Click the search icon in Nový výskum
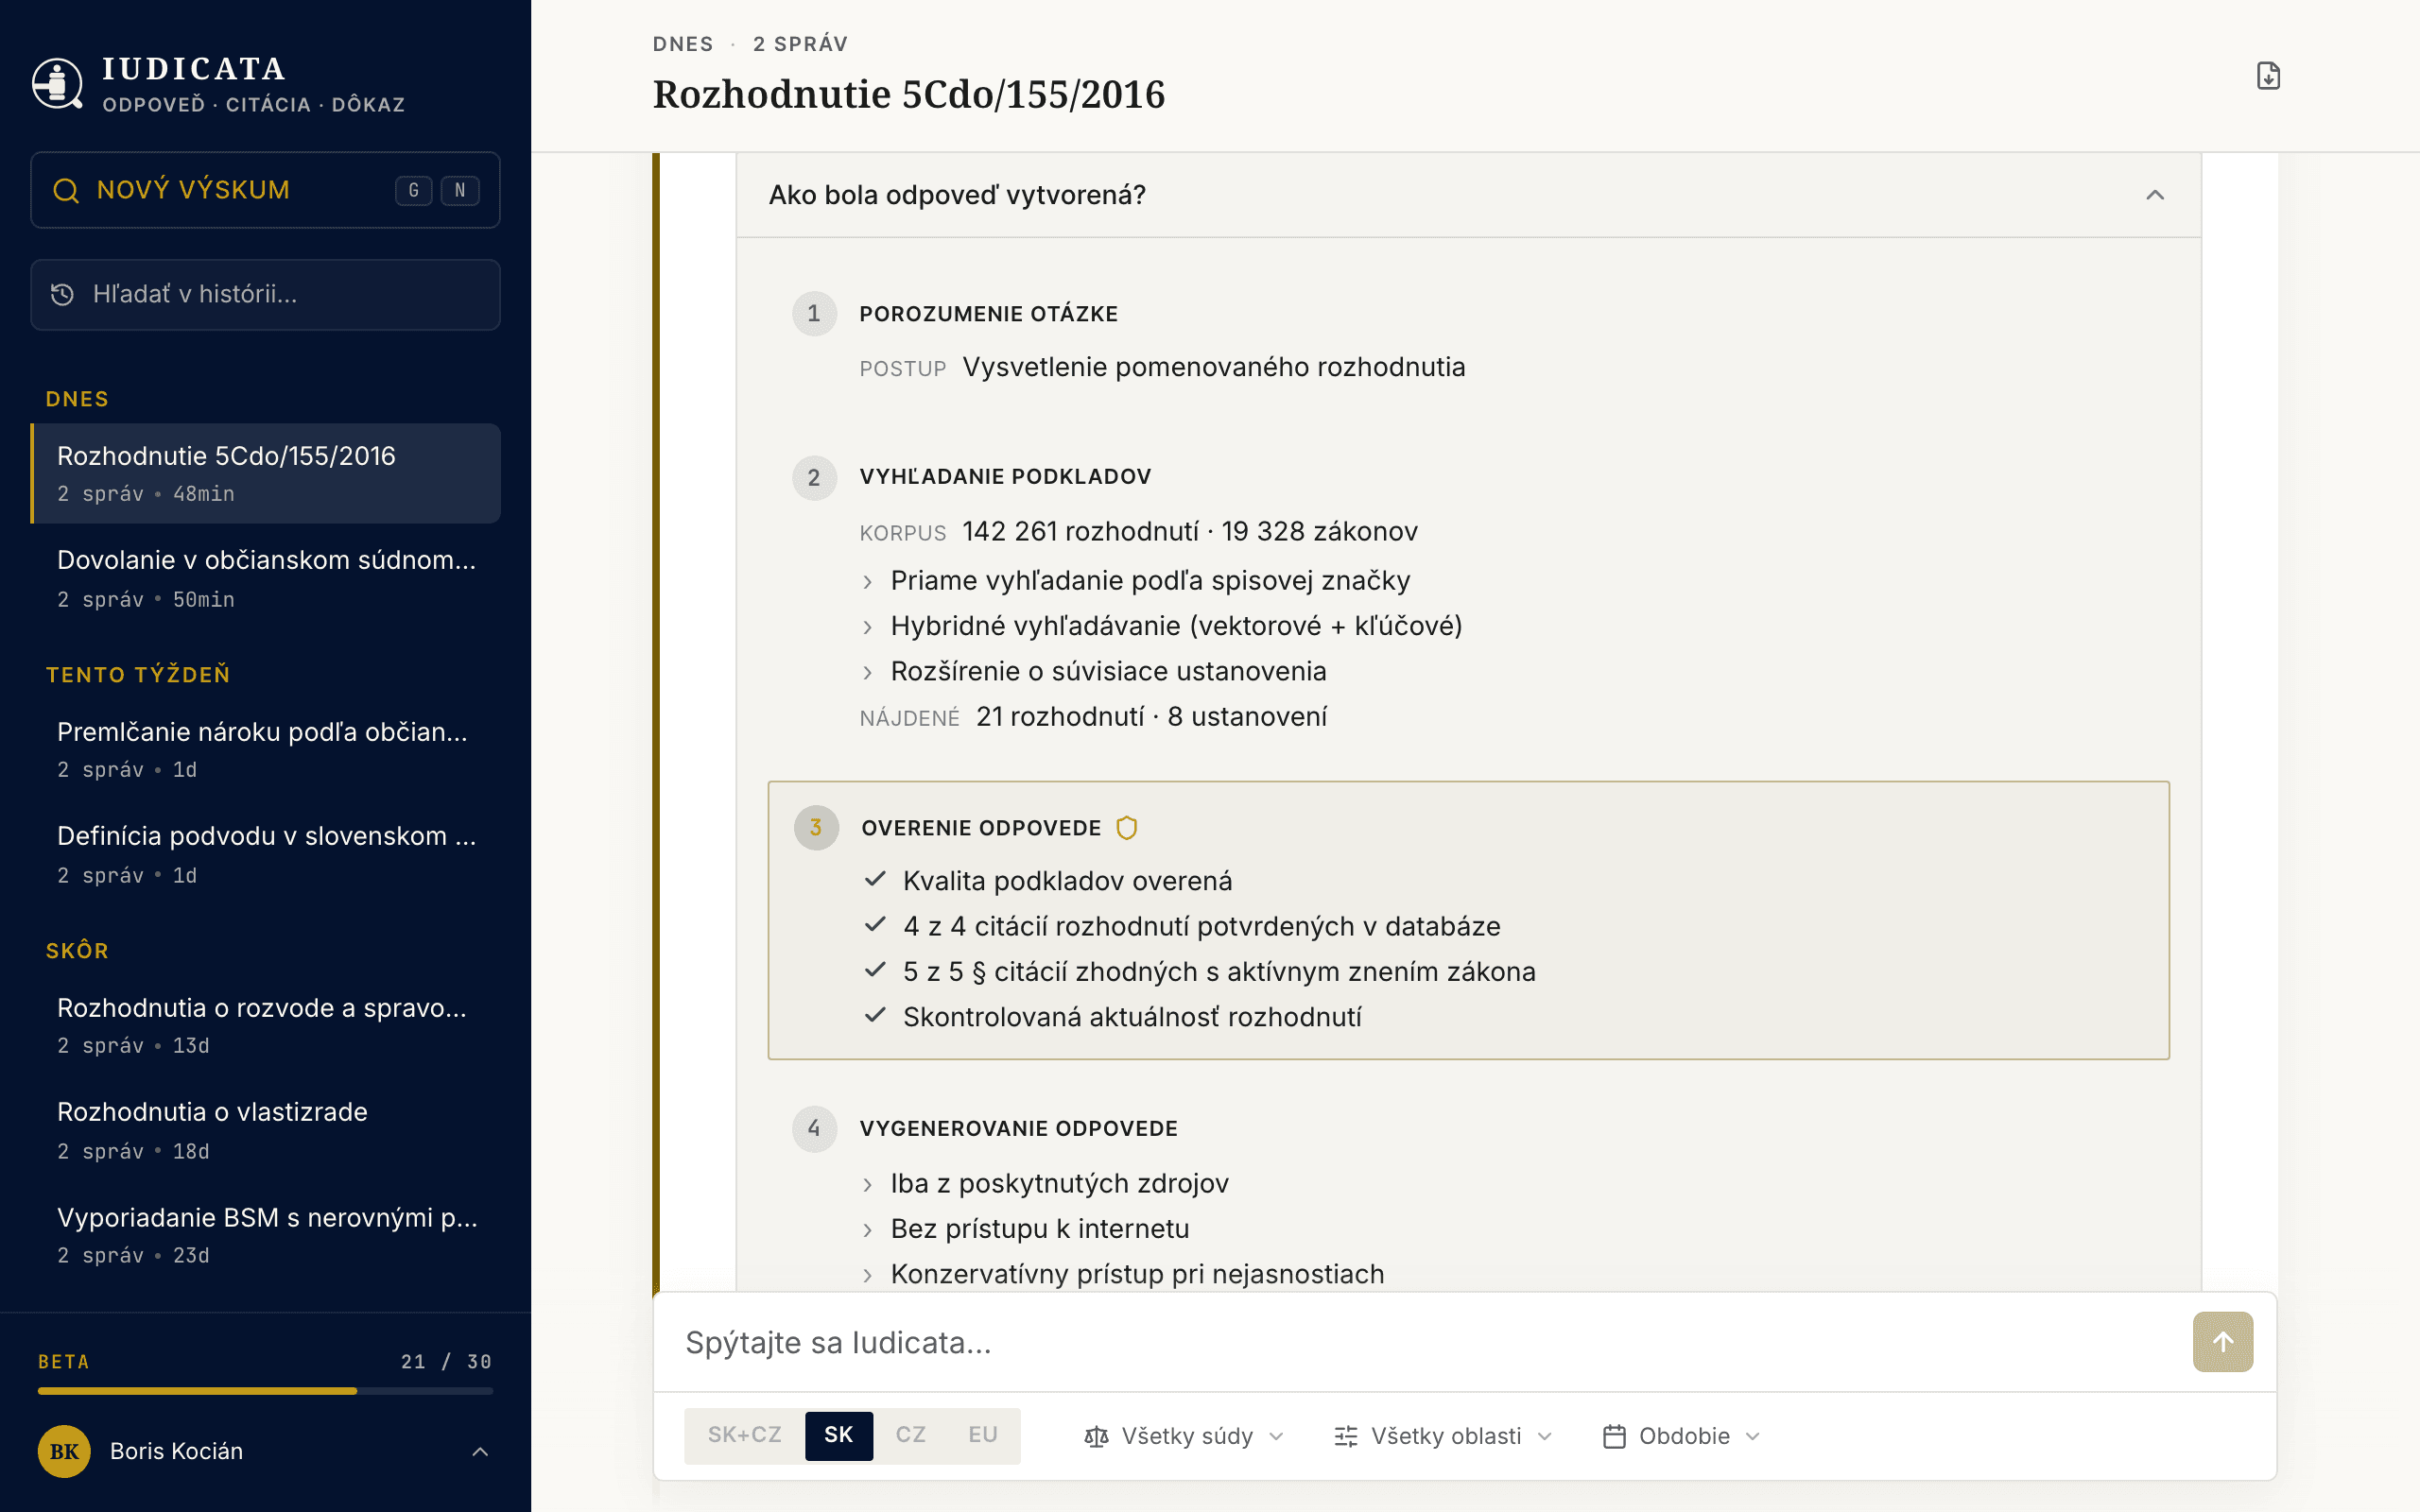Screen dimensions: 2420x1512 tap(66, 190)
